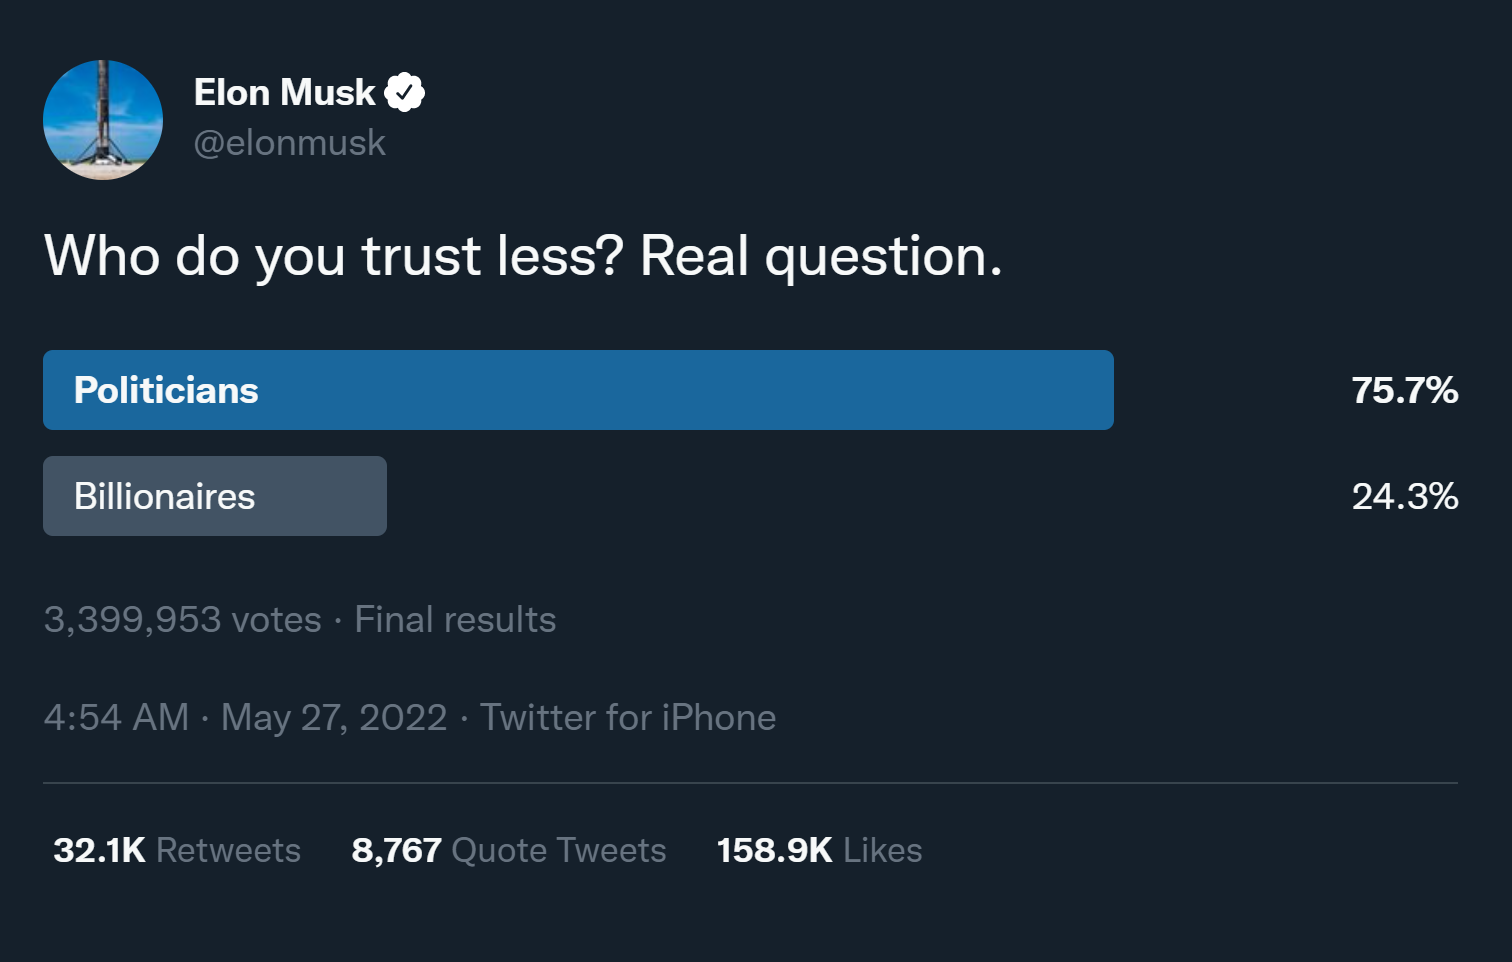Select the Politicians poll result bar
Viewport: 1512px width, 962px height.
point(578,390)
